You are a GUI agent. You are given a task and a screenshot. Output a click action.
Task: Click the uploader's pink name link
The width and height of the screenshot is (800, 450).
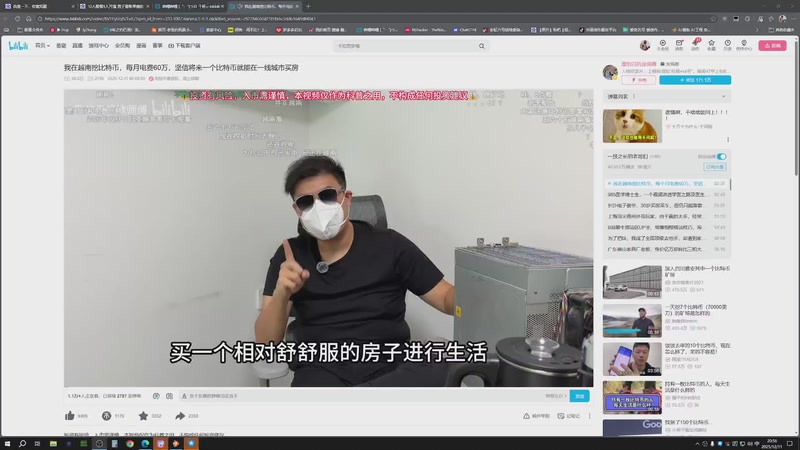[x=638, y=64]
